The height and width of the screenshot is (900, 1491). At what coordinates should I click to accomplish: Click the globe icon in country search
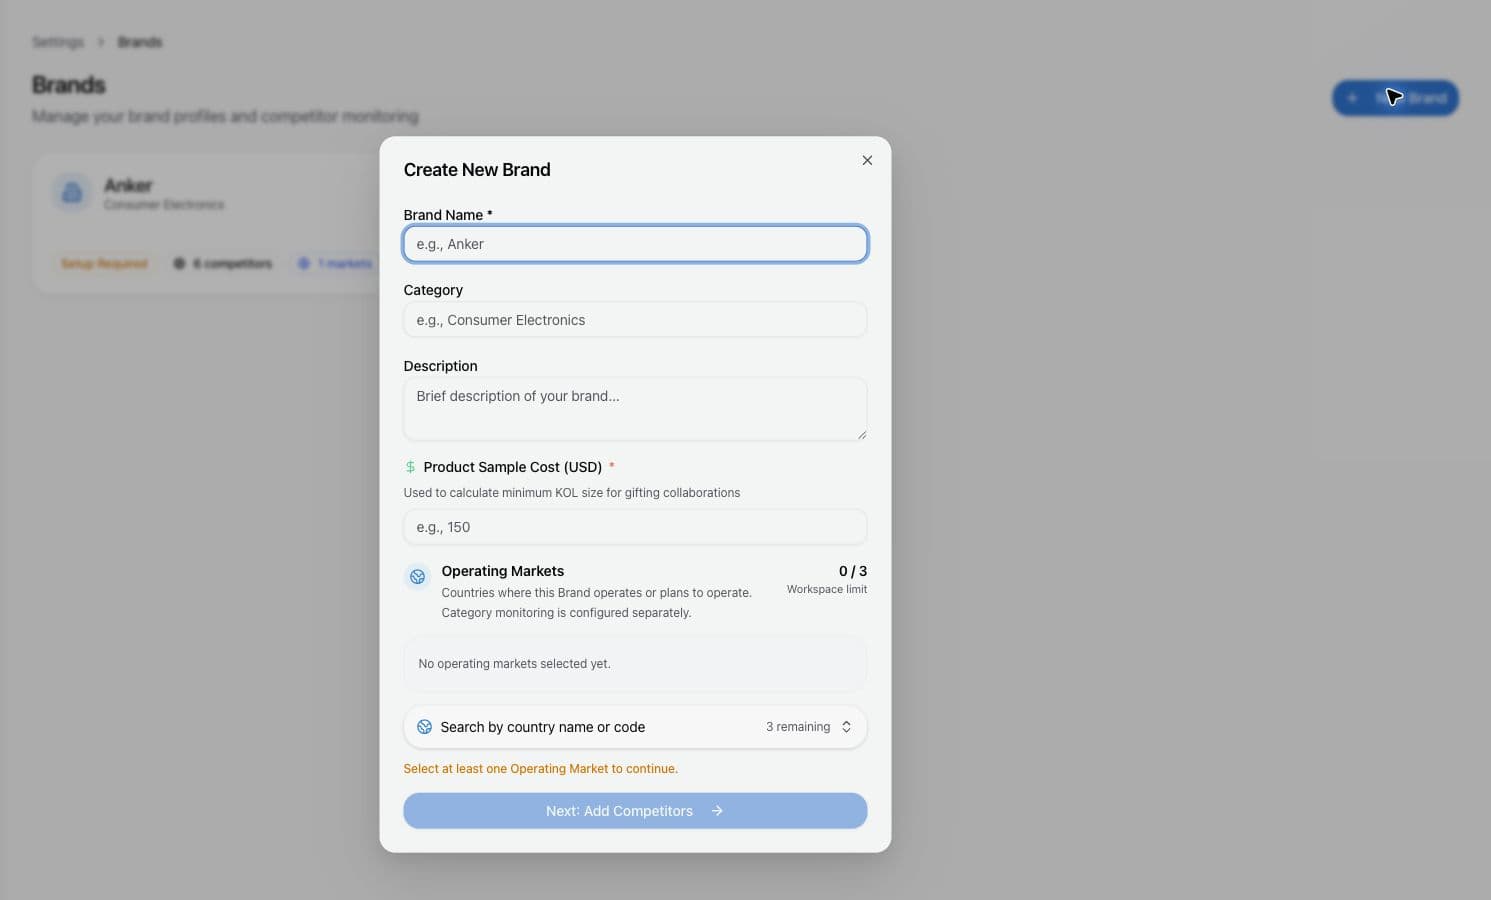coord(424,727)
